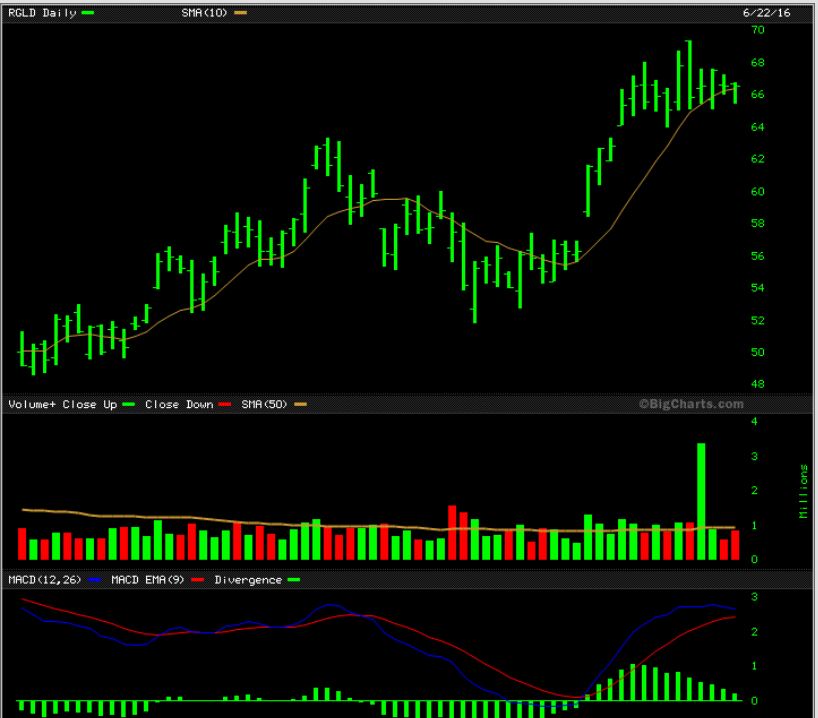Click the Close Up legend label
The height and width of the screenshot is (718, 818).
(90, 404)
